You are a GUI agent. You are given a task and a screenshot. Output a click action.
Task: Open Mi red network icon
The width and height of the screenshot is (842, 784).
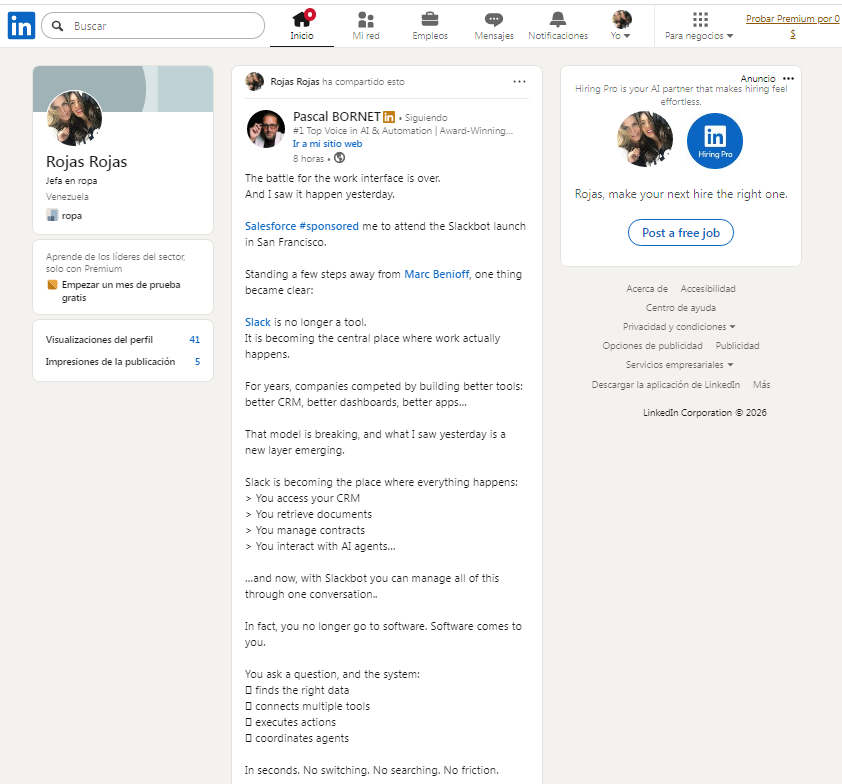coord(366,20)
